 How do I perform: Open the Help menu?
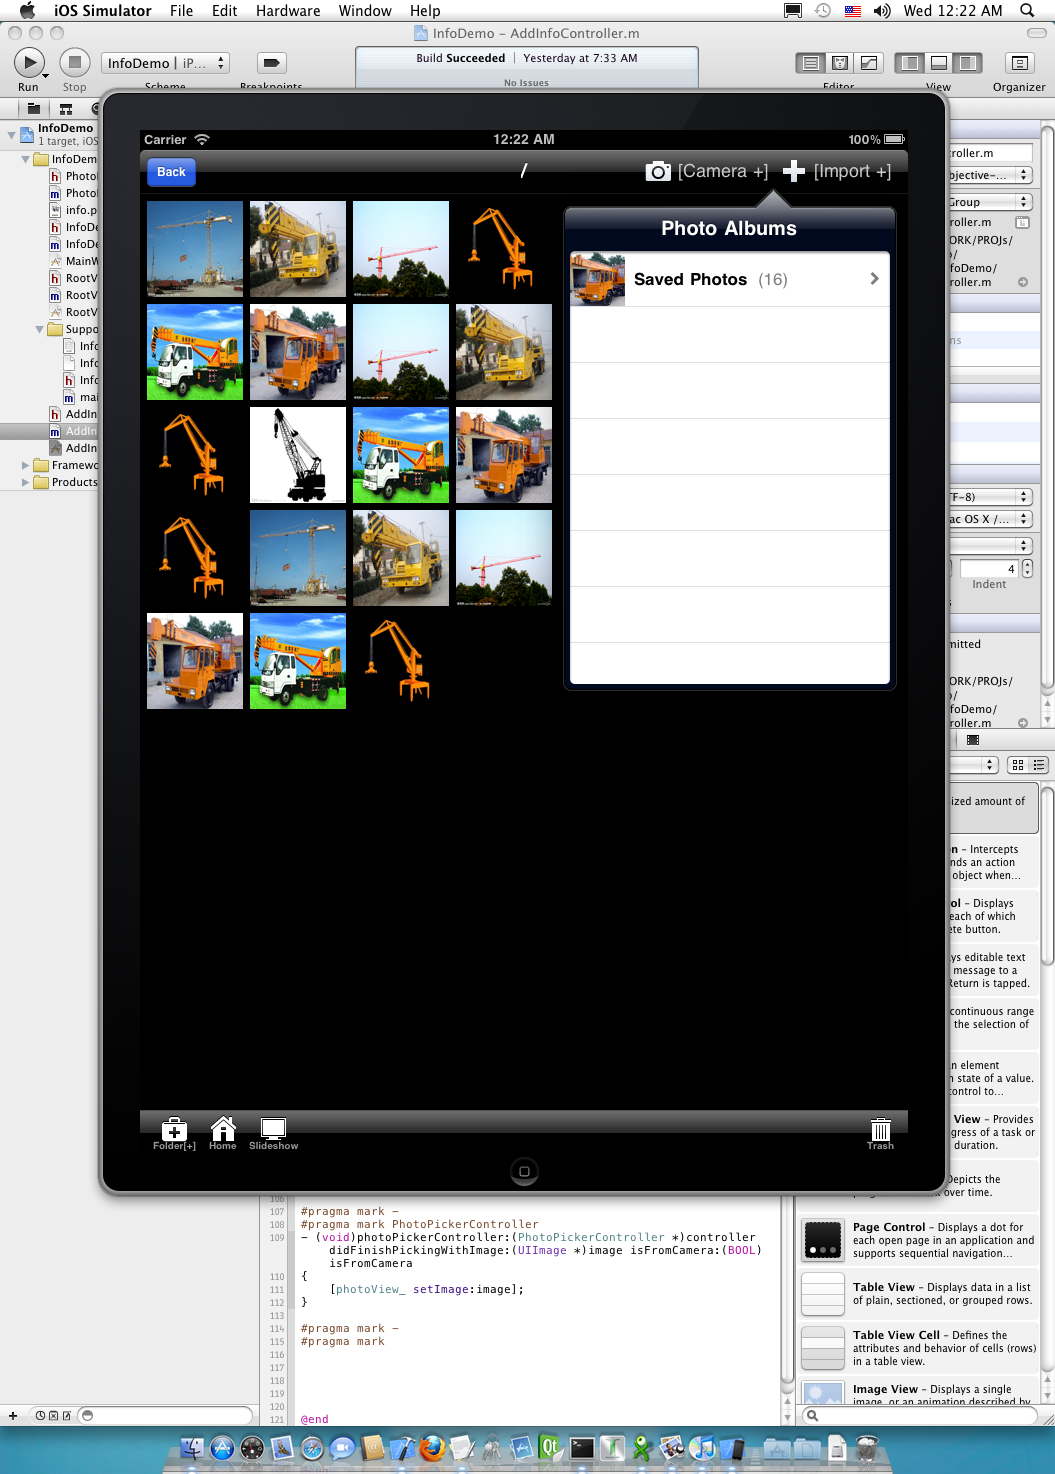pos(425,11)
